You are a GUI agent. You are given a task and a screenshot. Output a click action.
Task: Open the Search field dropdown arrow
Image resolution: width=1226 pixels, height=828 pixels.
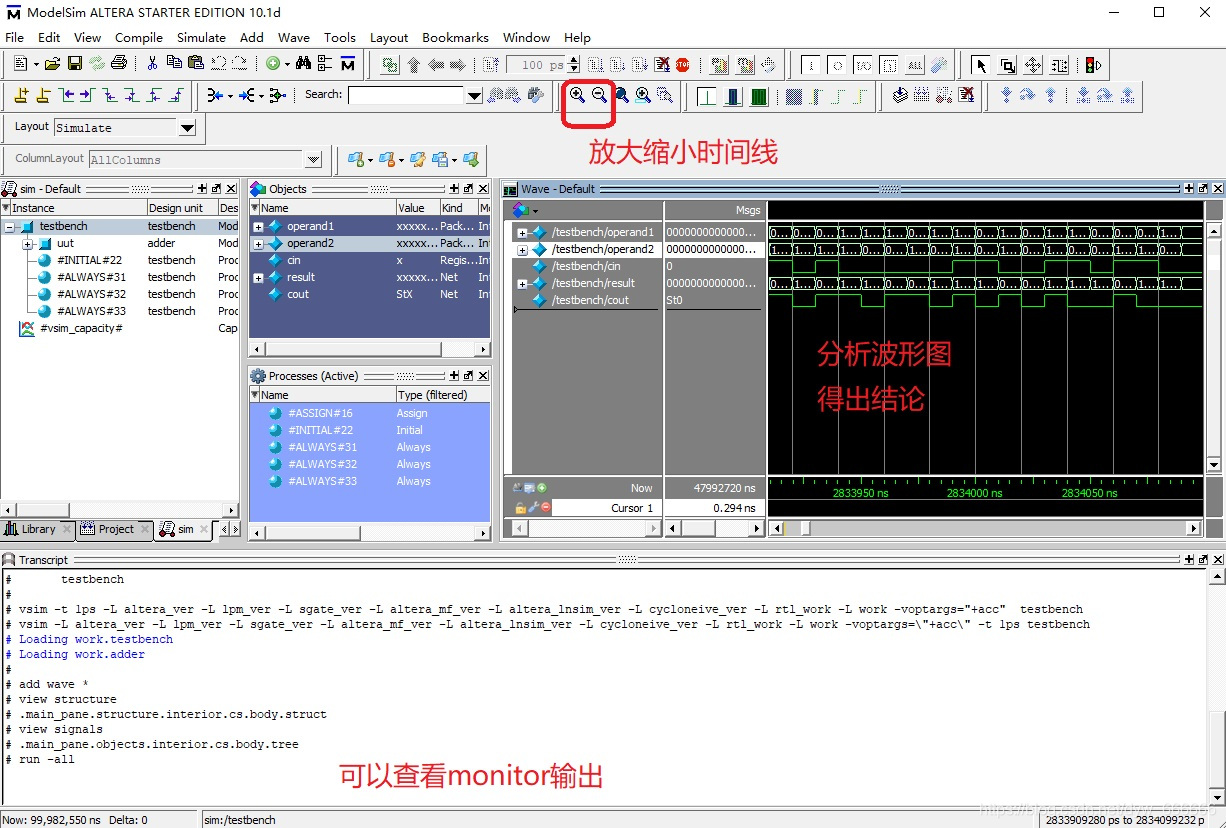[x=474, y=95]
